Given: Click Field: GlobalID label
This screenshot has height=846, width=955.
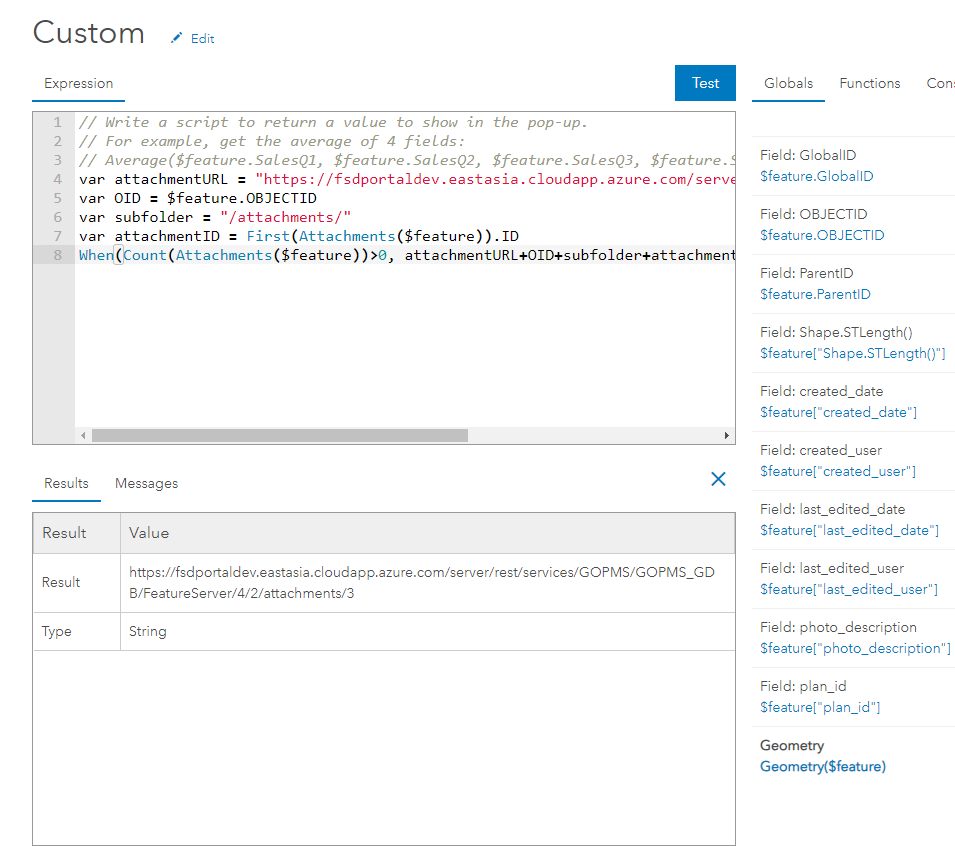Looking at the screenshot, I should pyautogui.click(x=808, y=155).
